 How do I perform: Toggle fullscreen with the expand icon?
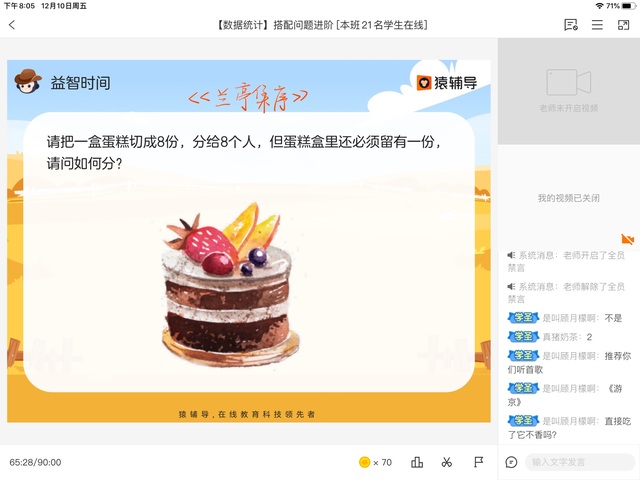click(x=623, y=25)
